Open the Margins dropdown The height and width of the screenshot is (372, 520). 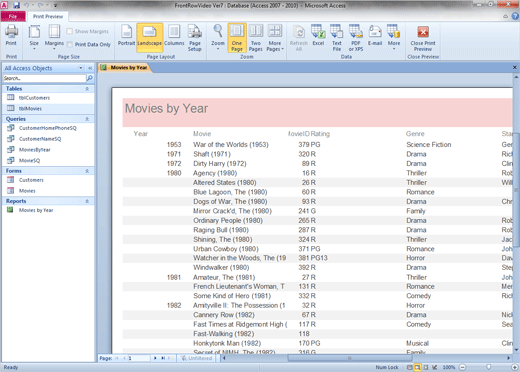[x=54, y=37]
